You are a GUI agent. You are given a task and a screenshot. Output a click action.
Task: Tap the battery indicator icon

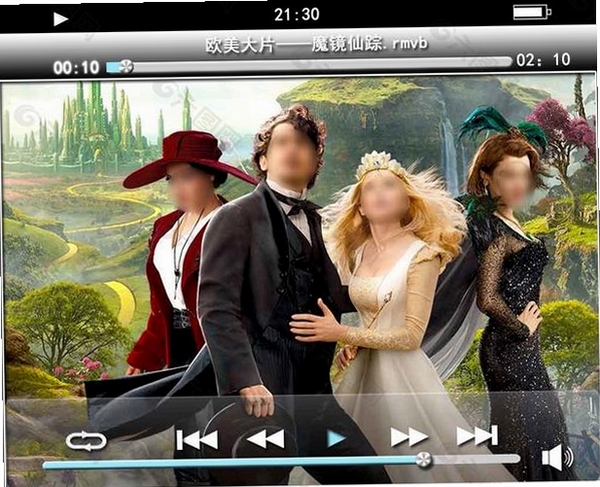point(532,12)
